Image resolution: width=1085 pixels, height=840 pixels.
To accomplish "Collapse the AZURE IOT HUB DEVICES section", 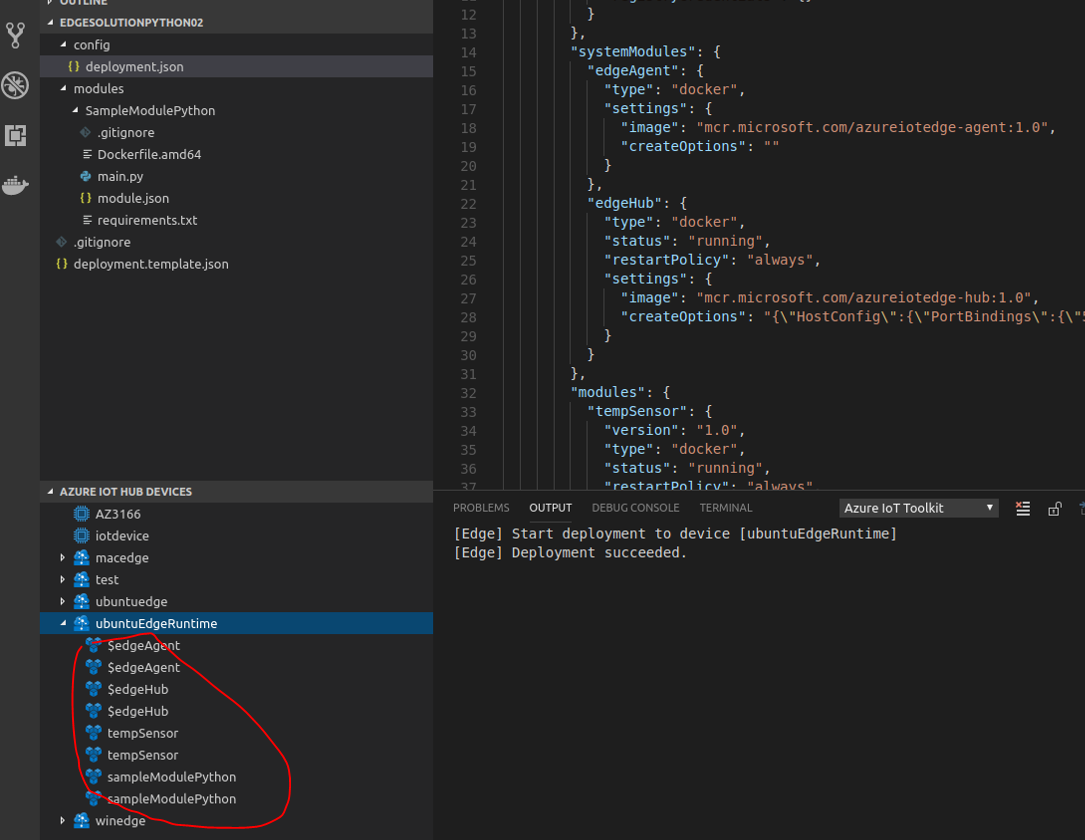I will click(x=51, y=491).
